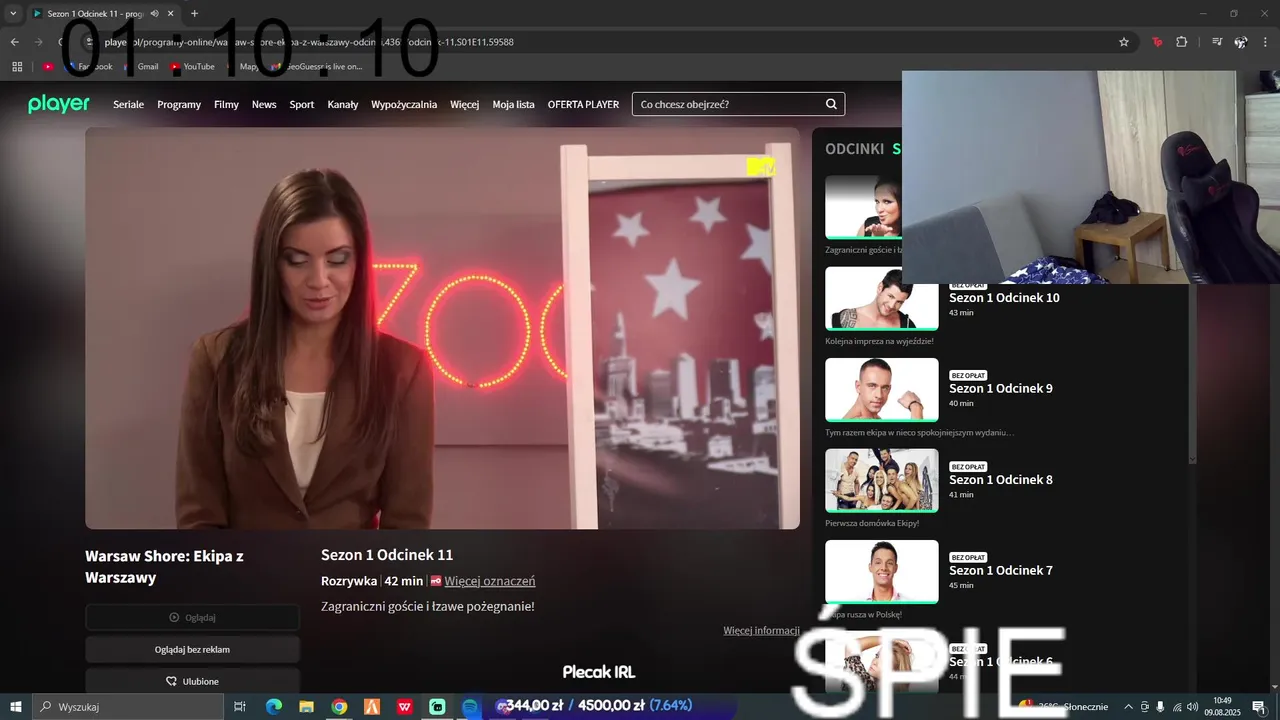Image resolution: width=1280 pixels, height=720 pixels.
Task: Click the Rozrywka genre label
Action: tap(349, 581)
